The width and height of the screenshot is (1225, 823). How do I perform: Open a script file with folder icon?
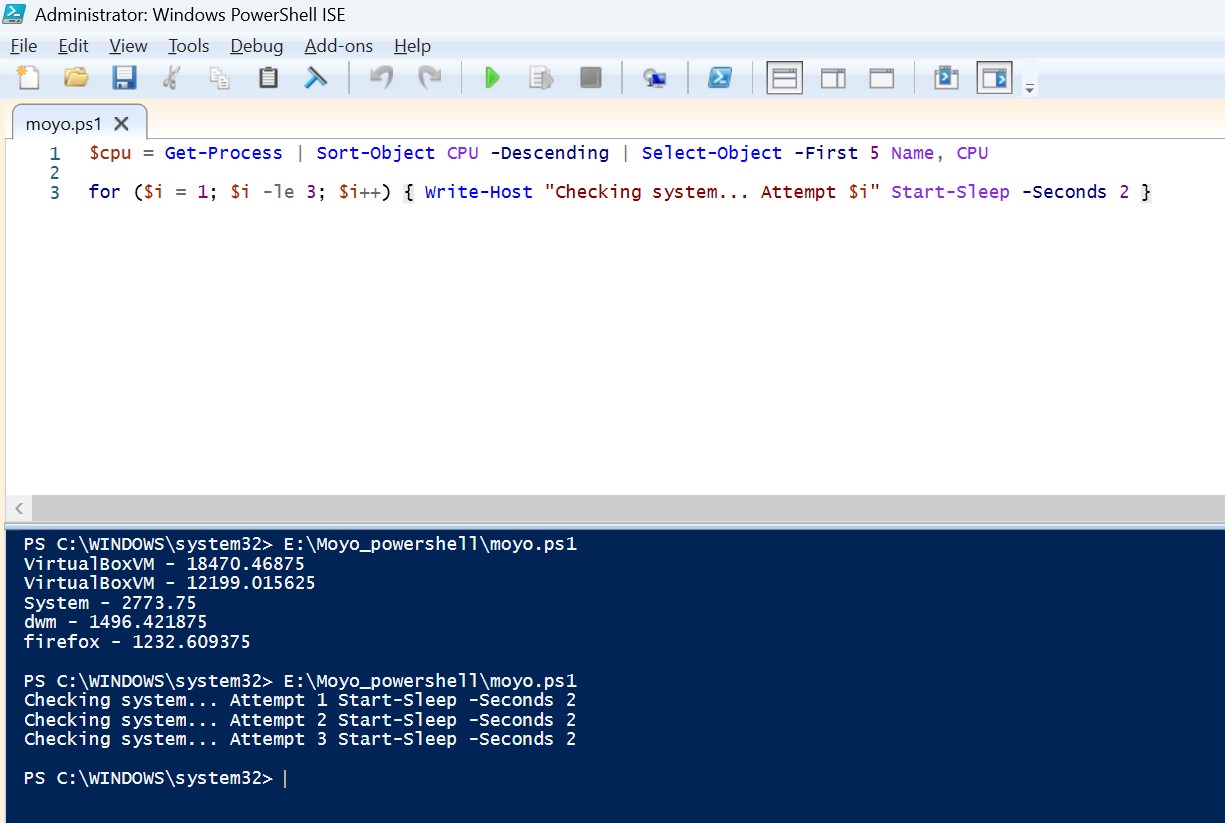tap(76, 77)
